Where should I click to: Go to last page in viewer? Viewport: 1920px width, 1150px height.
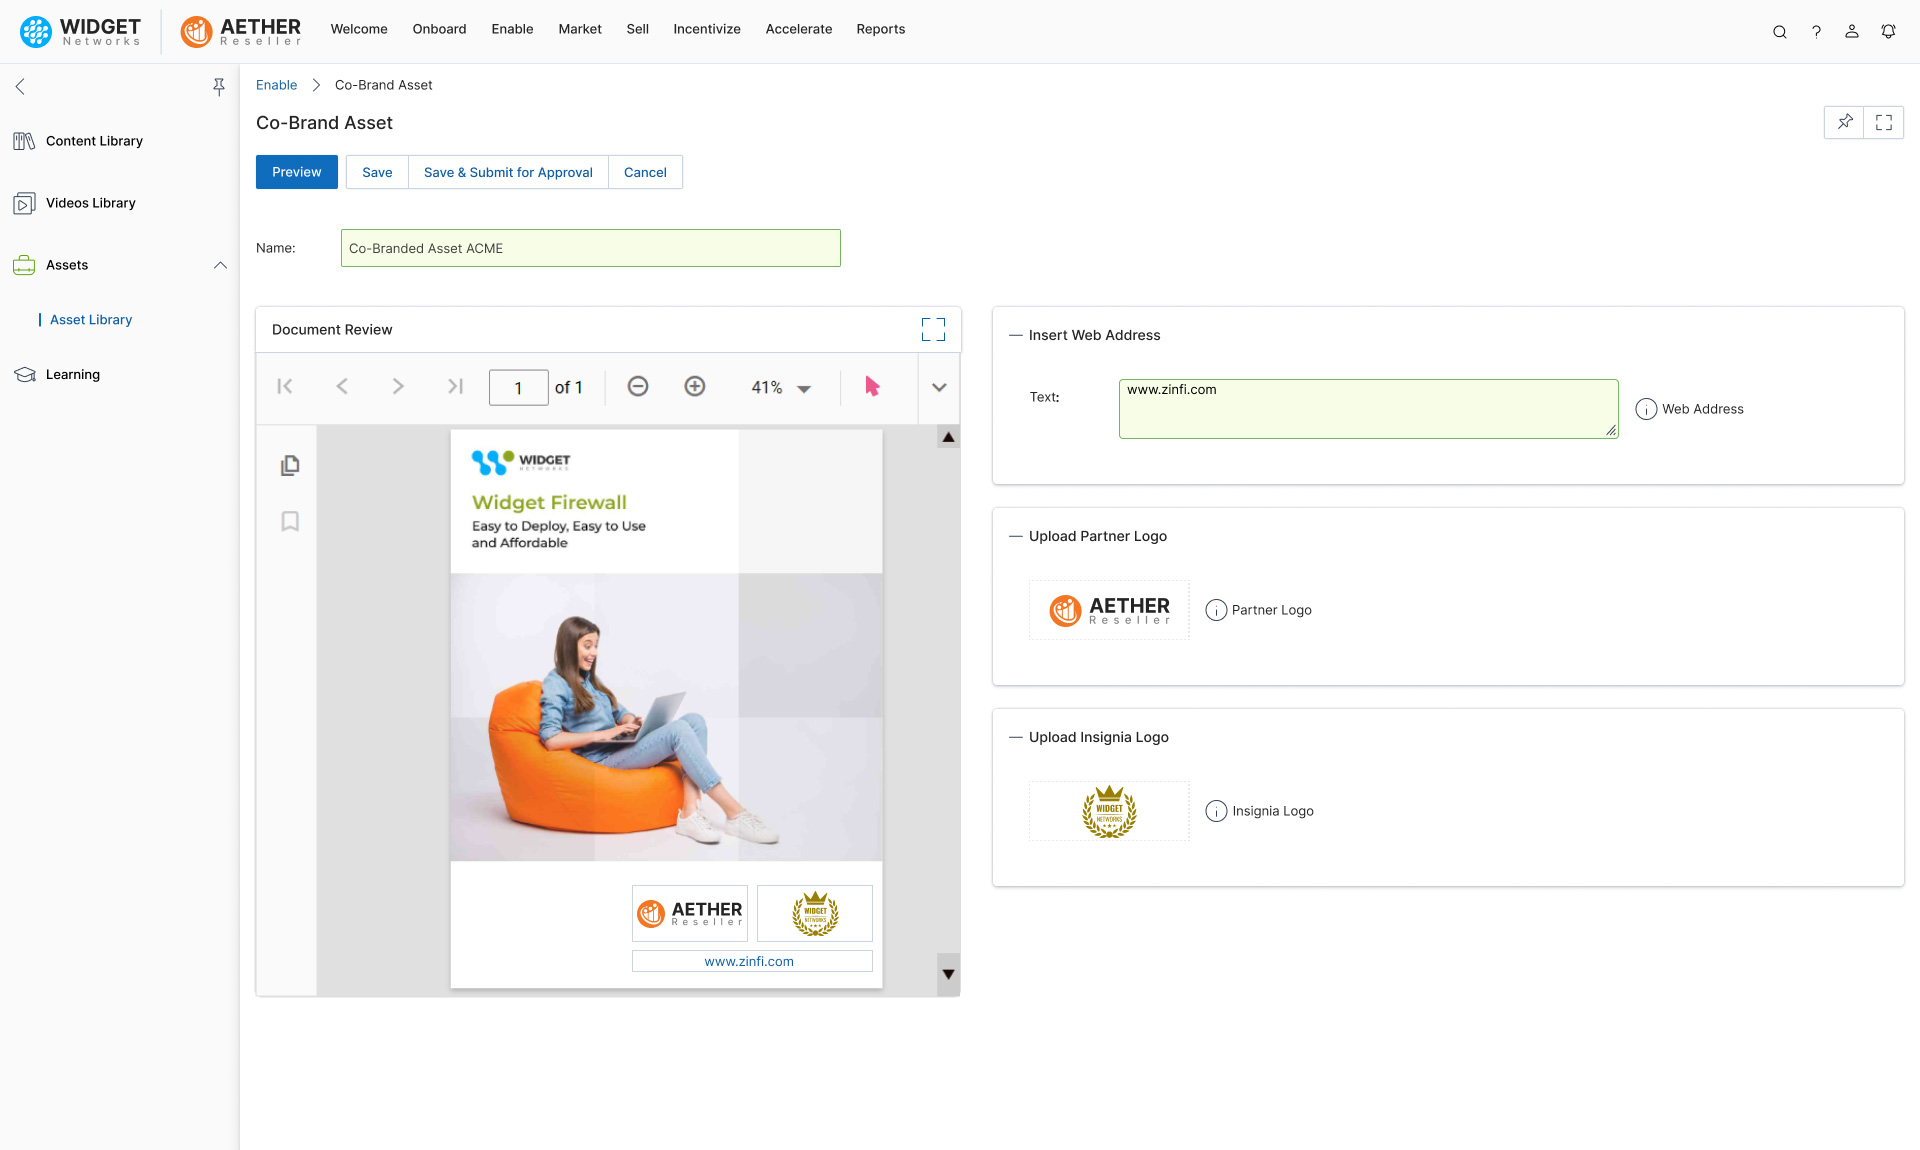pos(455,387)
